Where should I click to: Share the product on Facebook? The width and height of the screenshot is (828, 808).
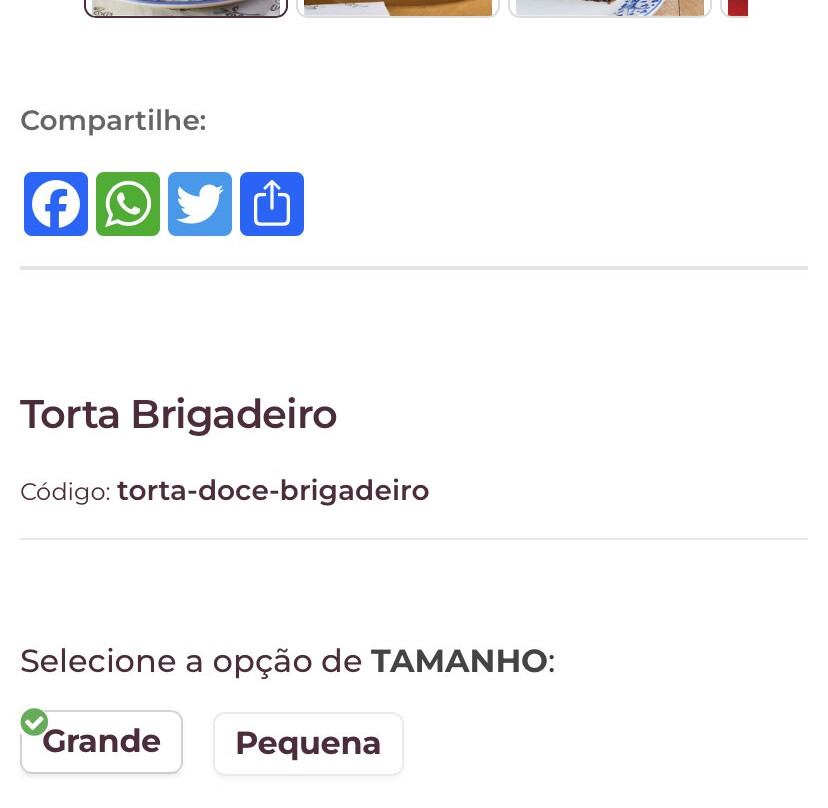pyautogui.click(x=56, y=204)
